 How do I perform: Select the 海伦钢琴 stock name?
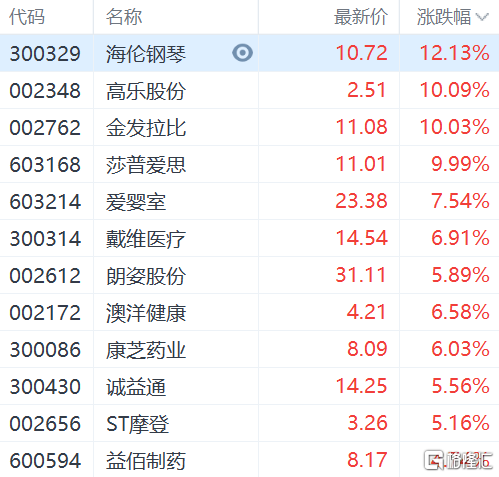click(146, 54)
